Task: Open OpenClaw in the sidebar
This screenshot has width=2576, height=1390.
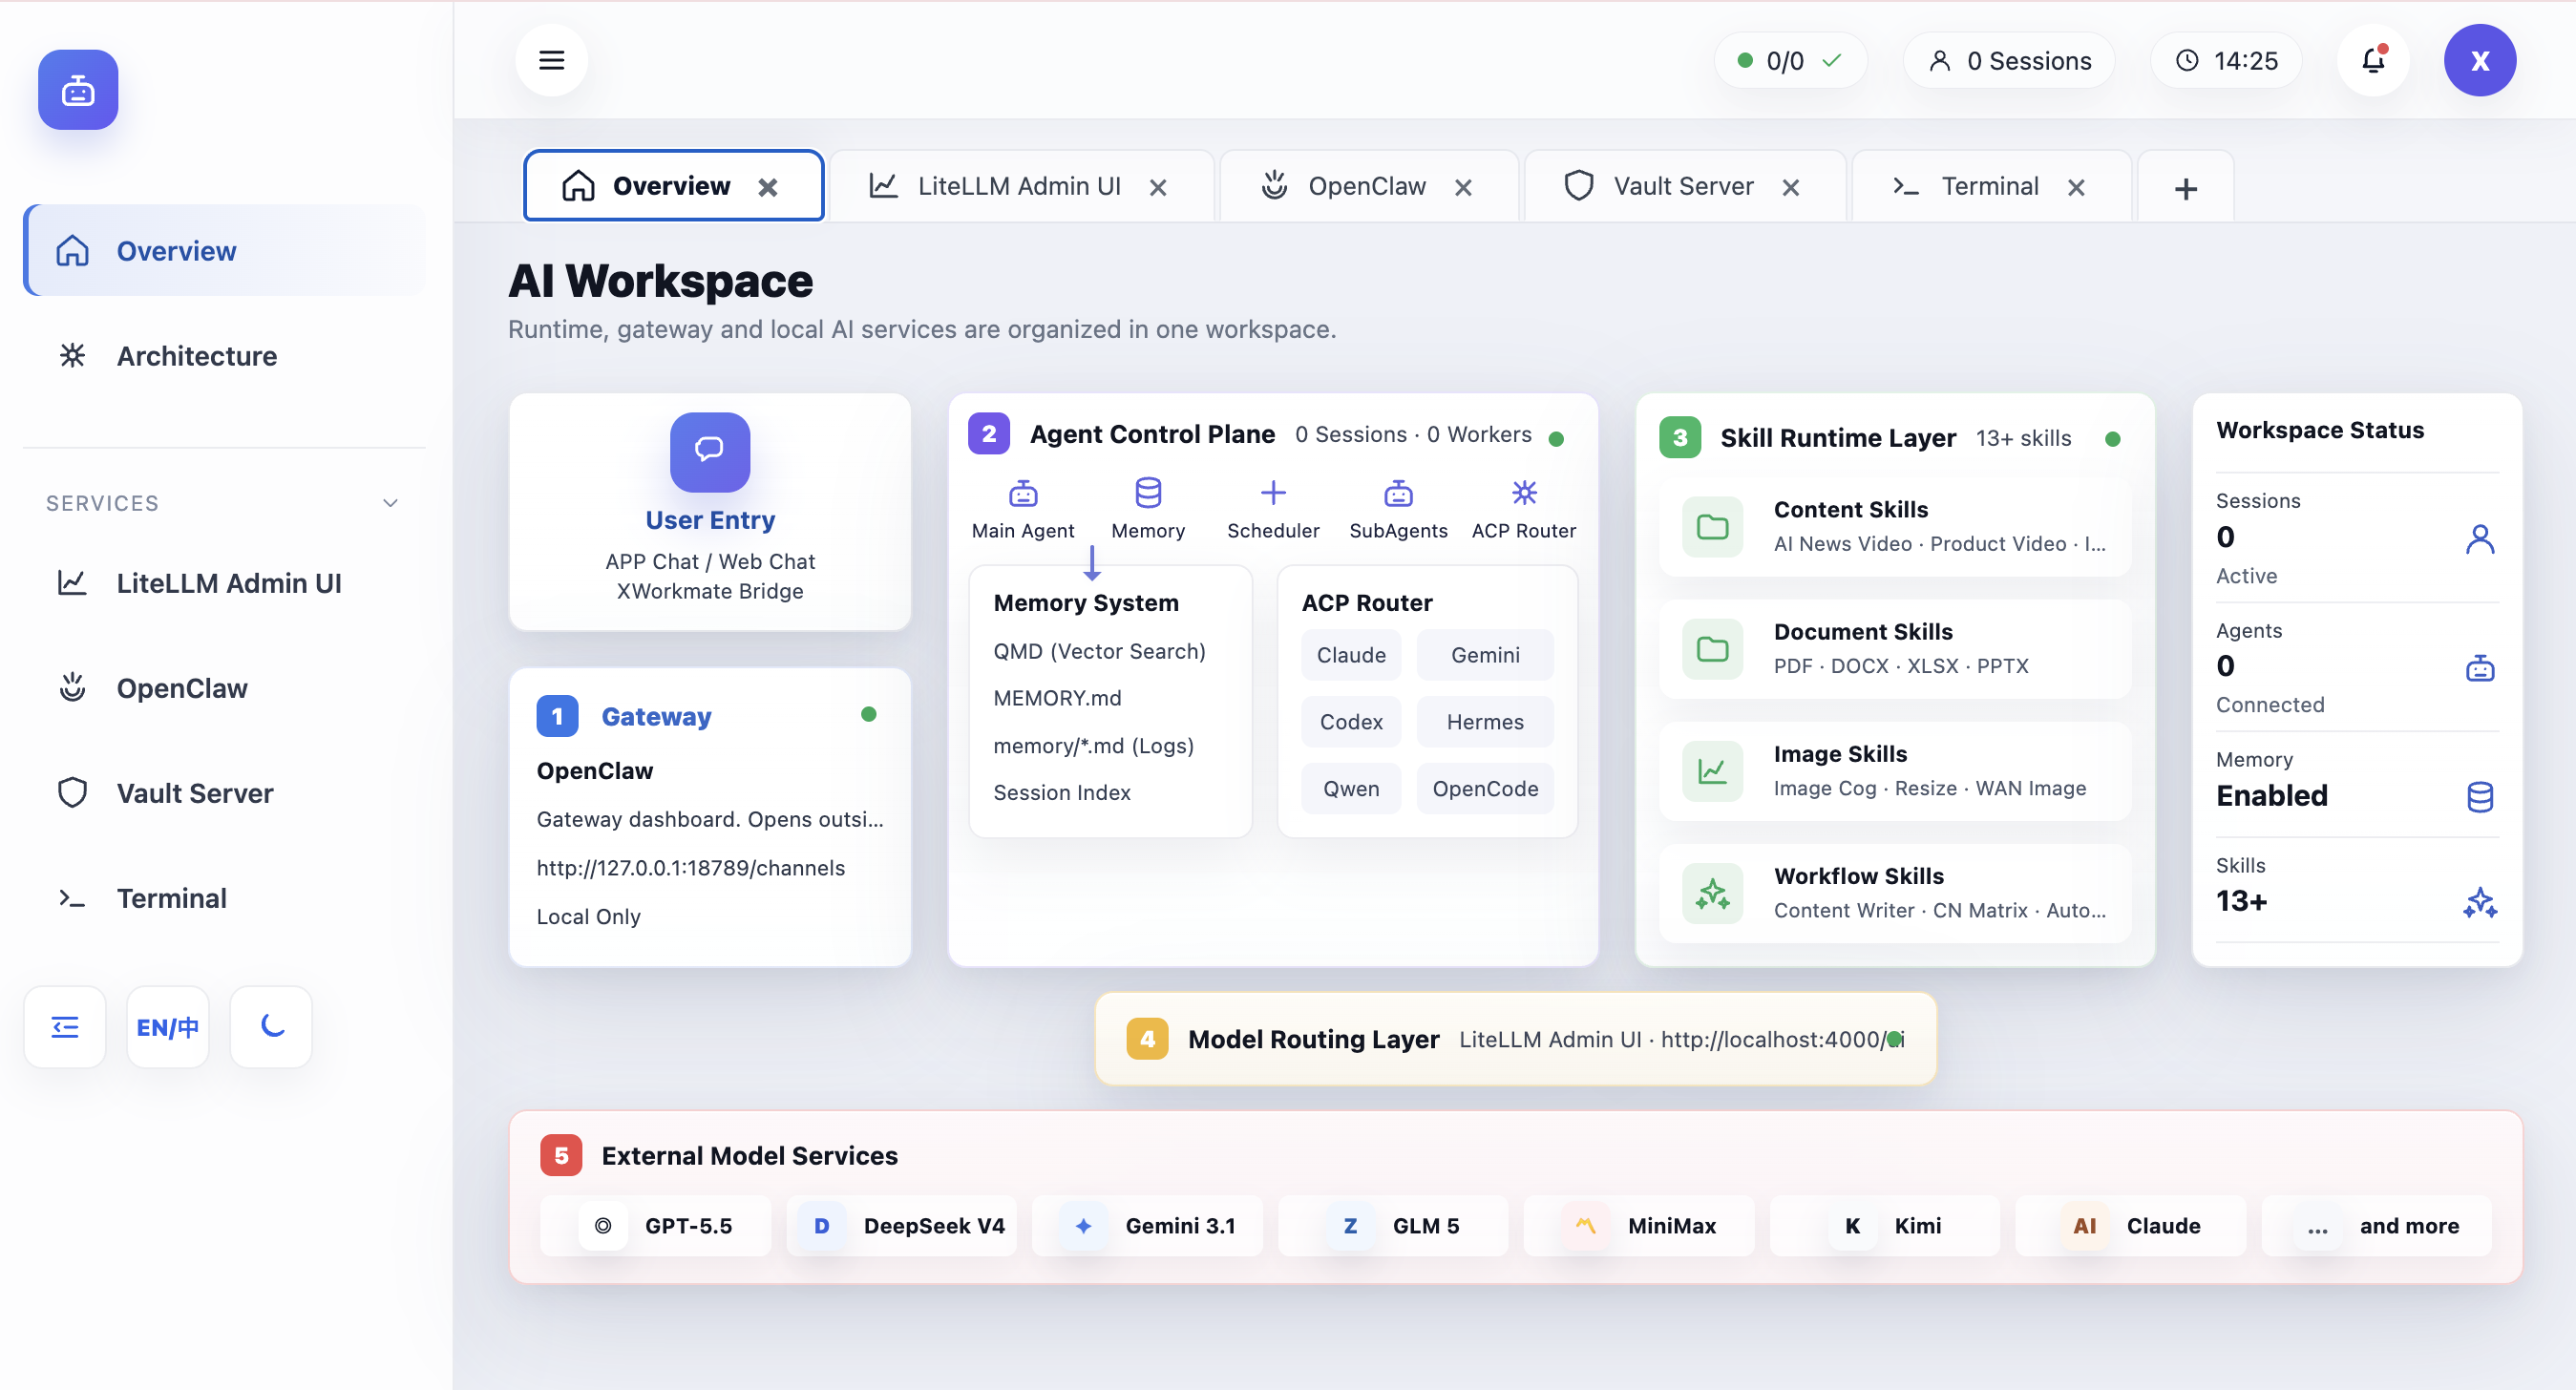Action: click(225, 687)
